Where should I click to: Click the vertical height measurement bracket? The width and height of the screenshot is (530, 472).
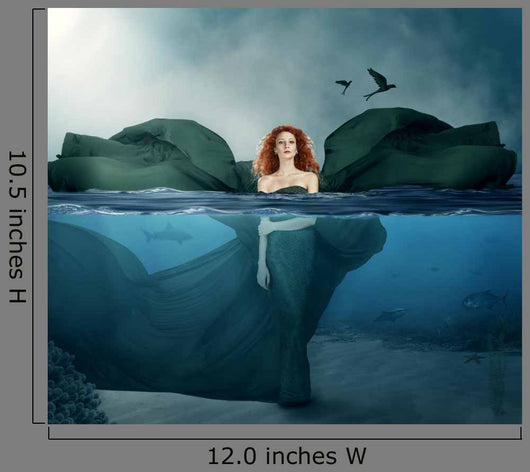(38, 216)
